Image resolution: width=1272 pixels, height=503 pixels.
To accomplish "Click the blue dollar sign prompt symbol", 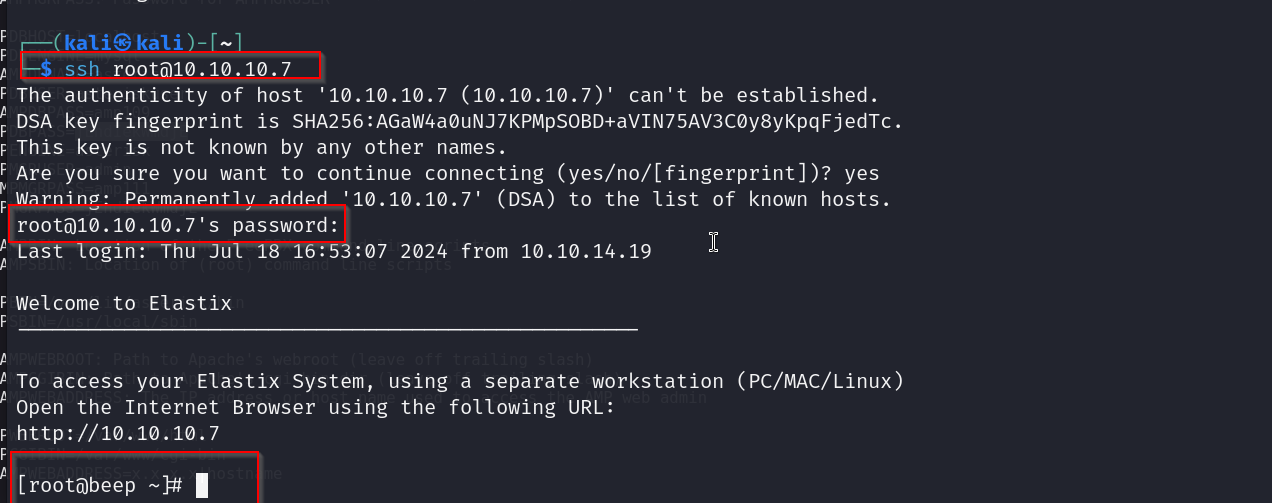I will [46, 69].
